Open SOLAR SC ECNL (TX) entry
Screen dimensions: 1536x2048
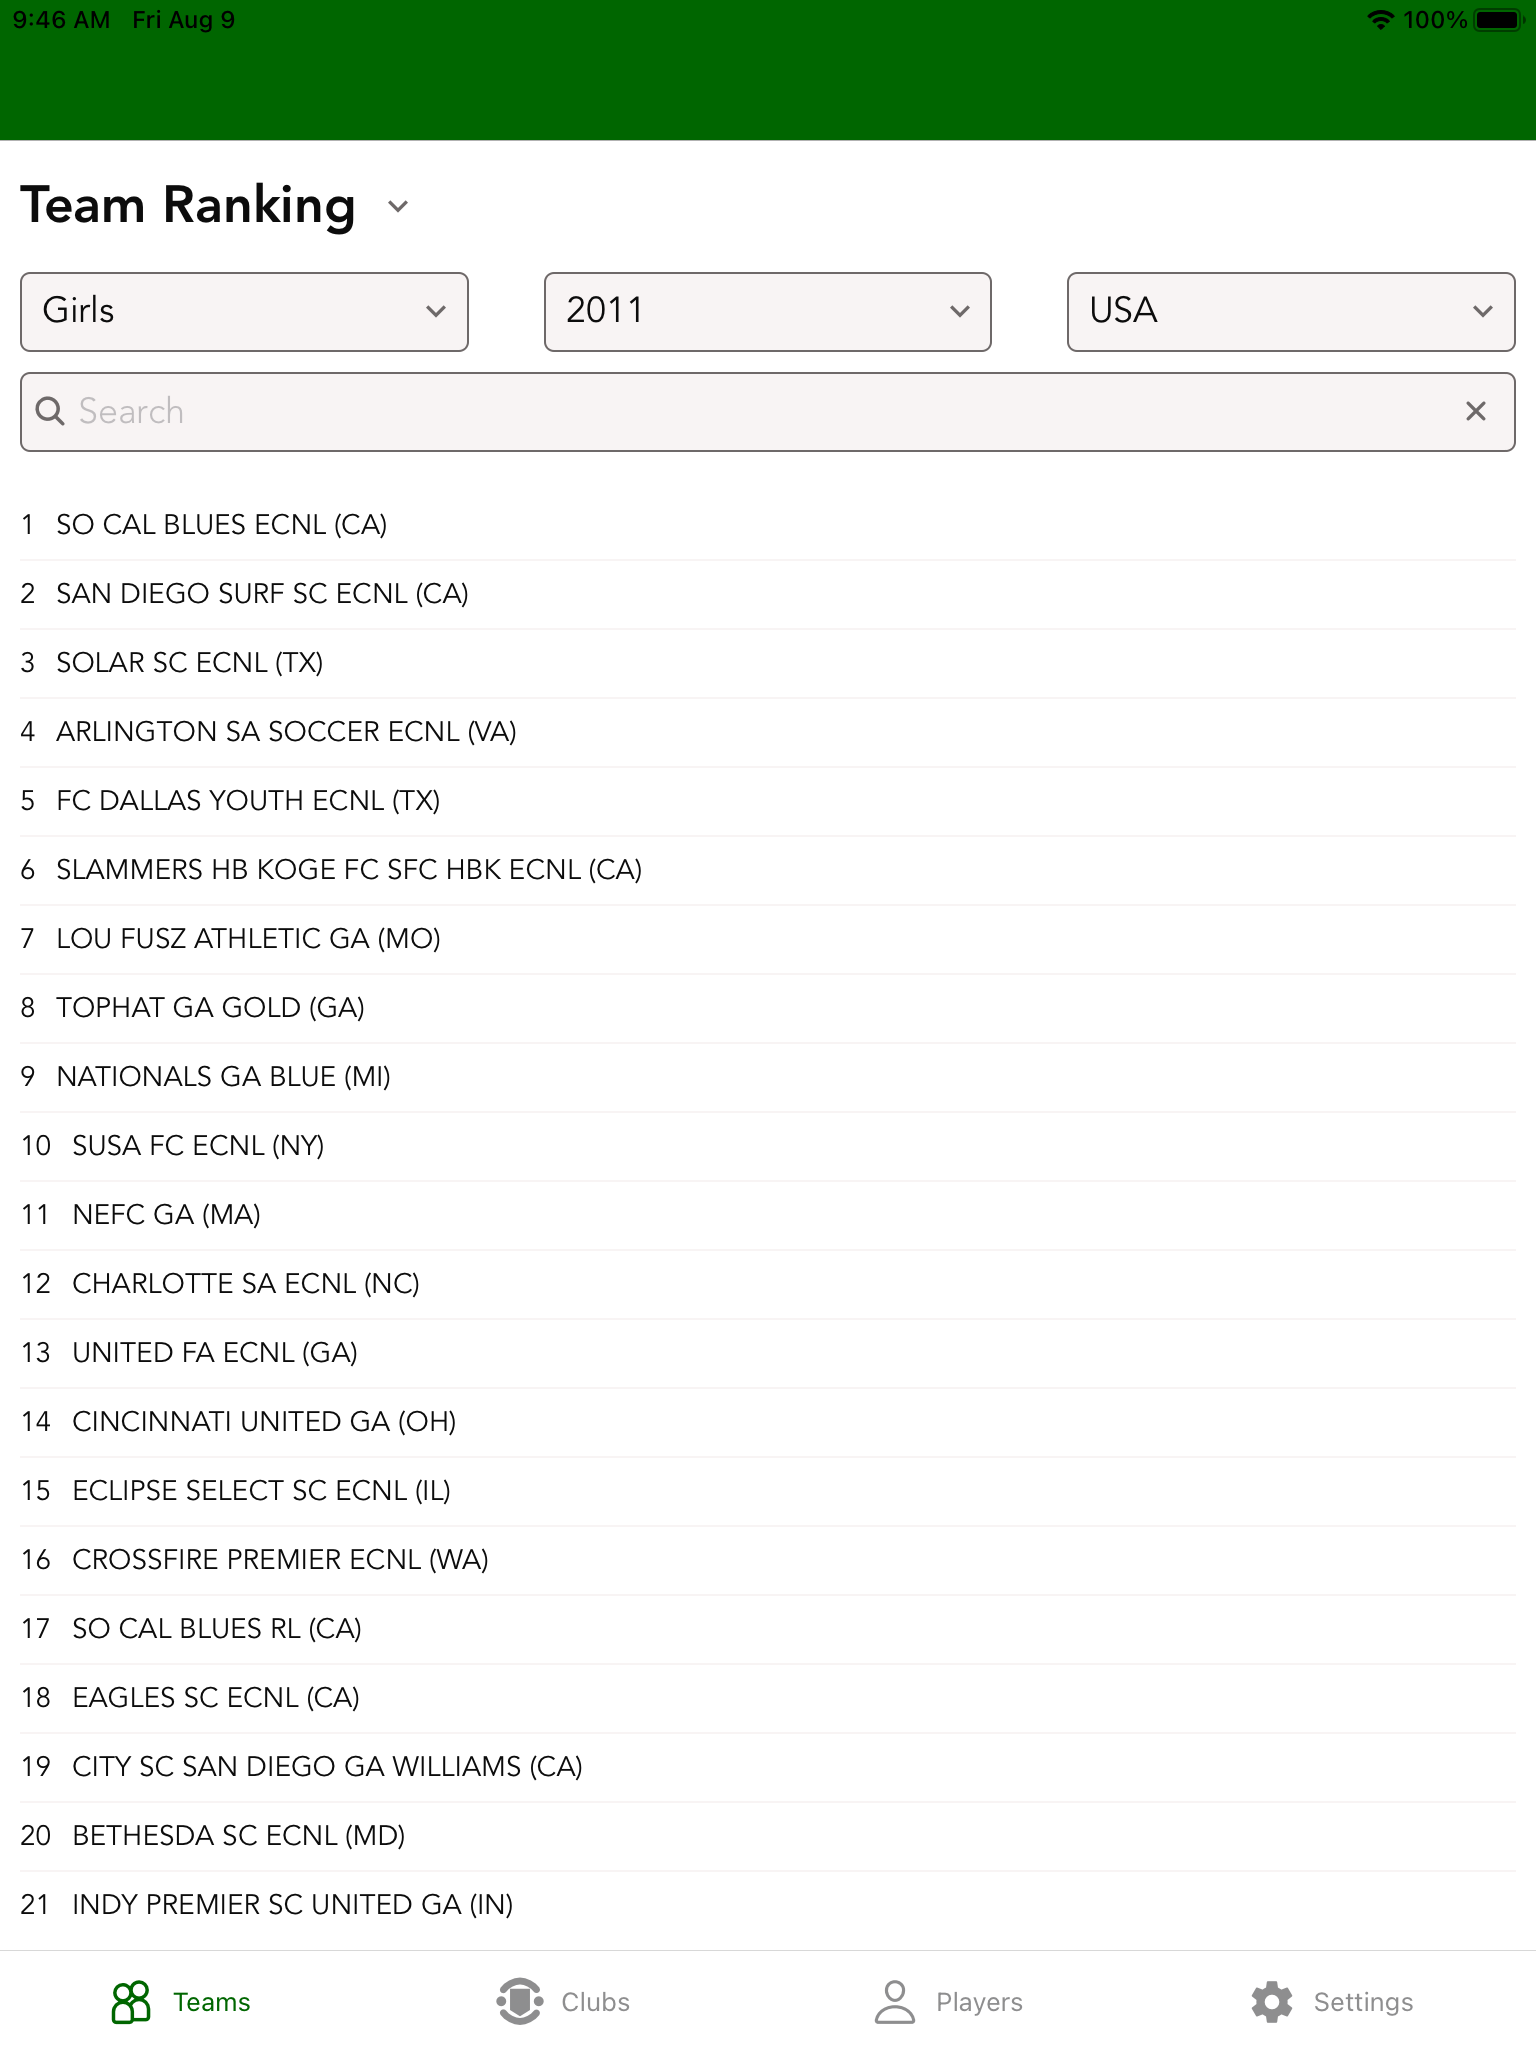tap(189, 663)
